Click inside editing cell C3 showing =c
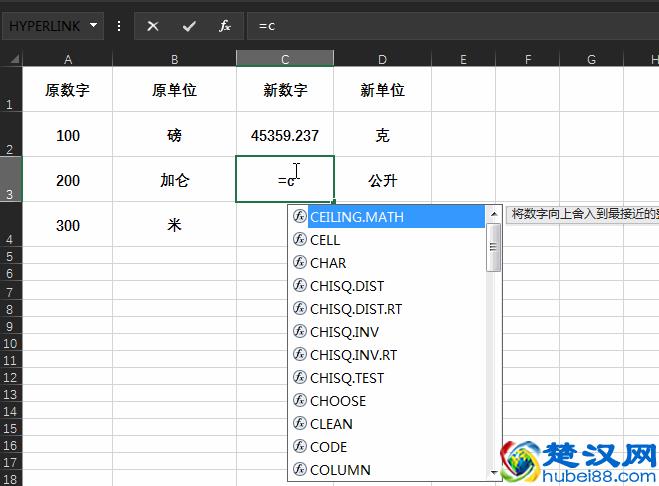This screenshot has width=659, height=486. pos(285,179)
